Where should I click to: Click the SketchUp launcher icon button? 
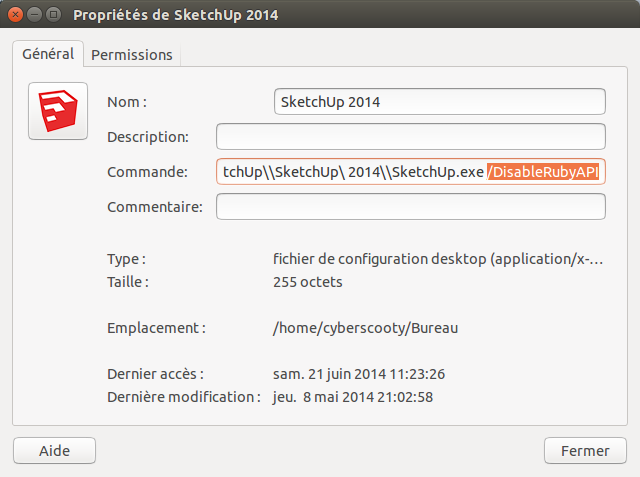pos(58,111)
